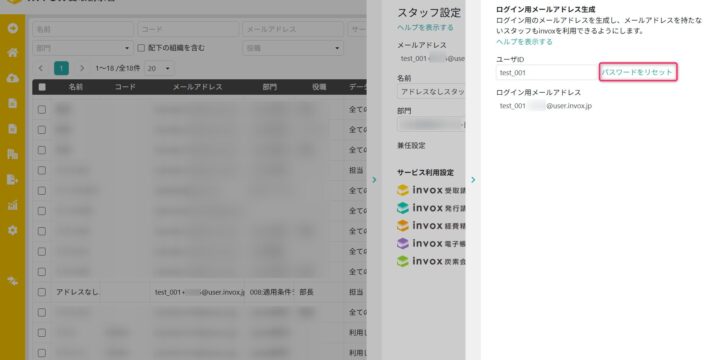Sort by the 役職 column header
The image size is (720, 360).
point(319,87)
